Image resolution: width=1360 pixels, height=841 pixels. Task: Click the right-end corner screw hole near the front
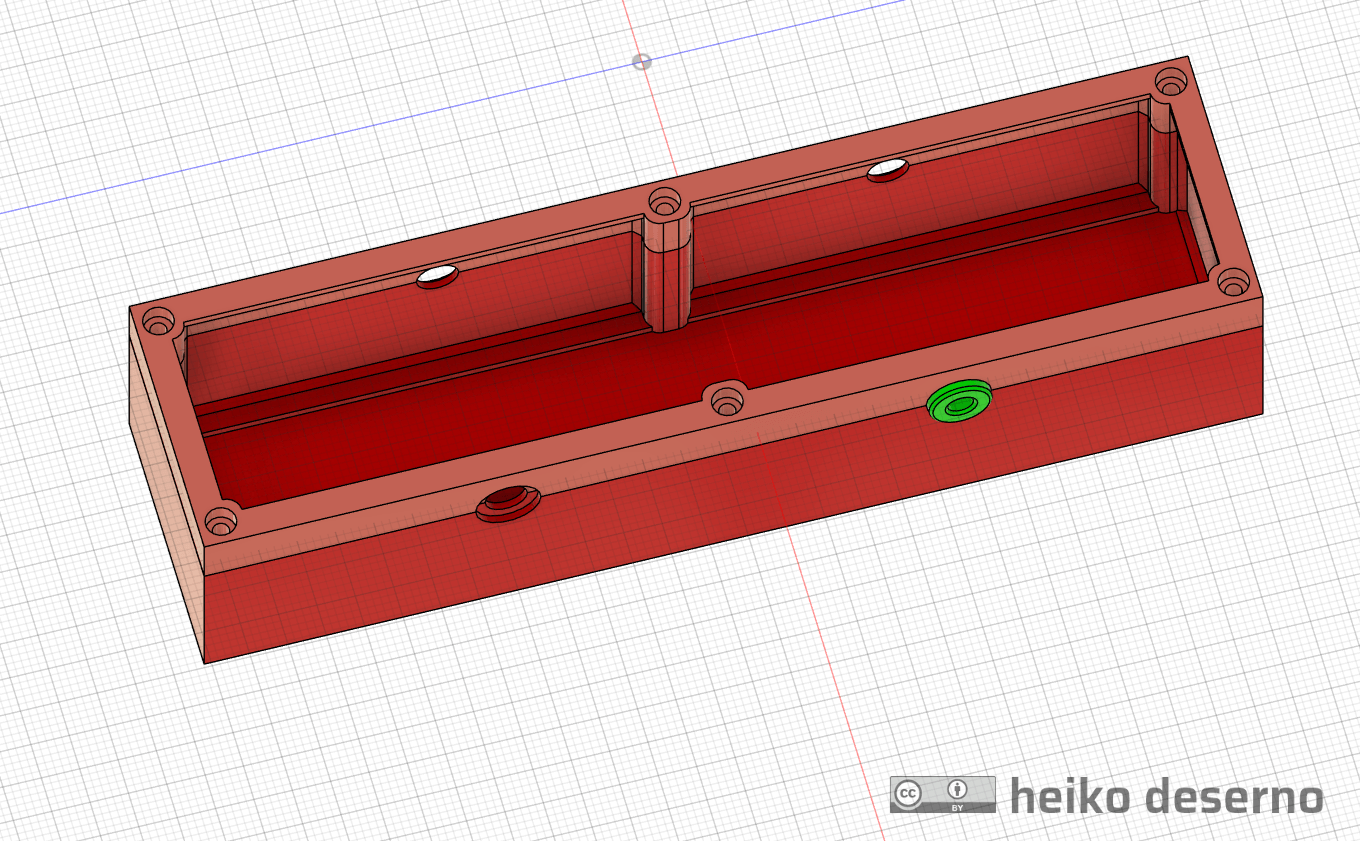[1231, 283]
